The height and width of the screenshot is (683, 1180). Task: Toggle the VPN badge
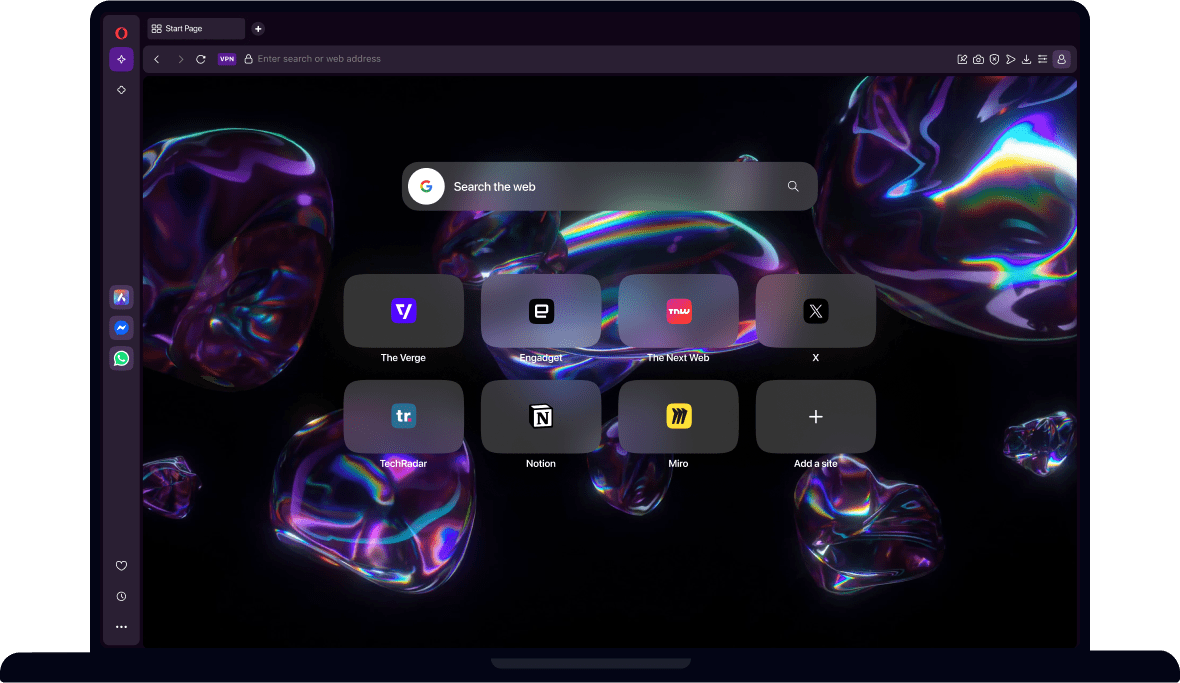(x=227, y=59)
